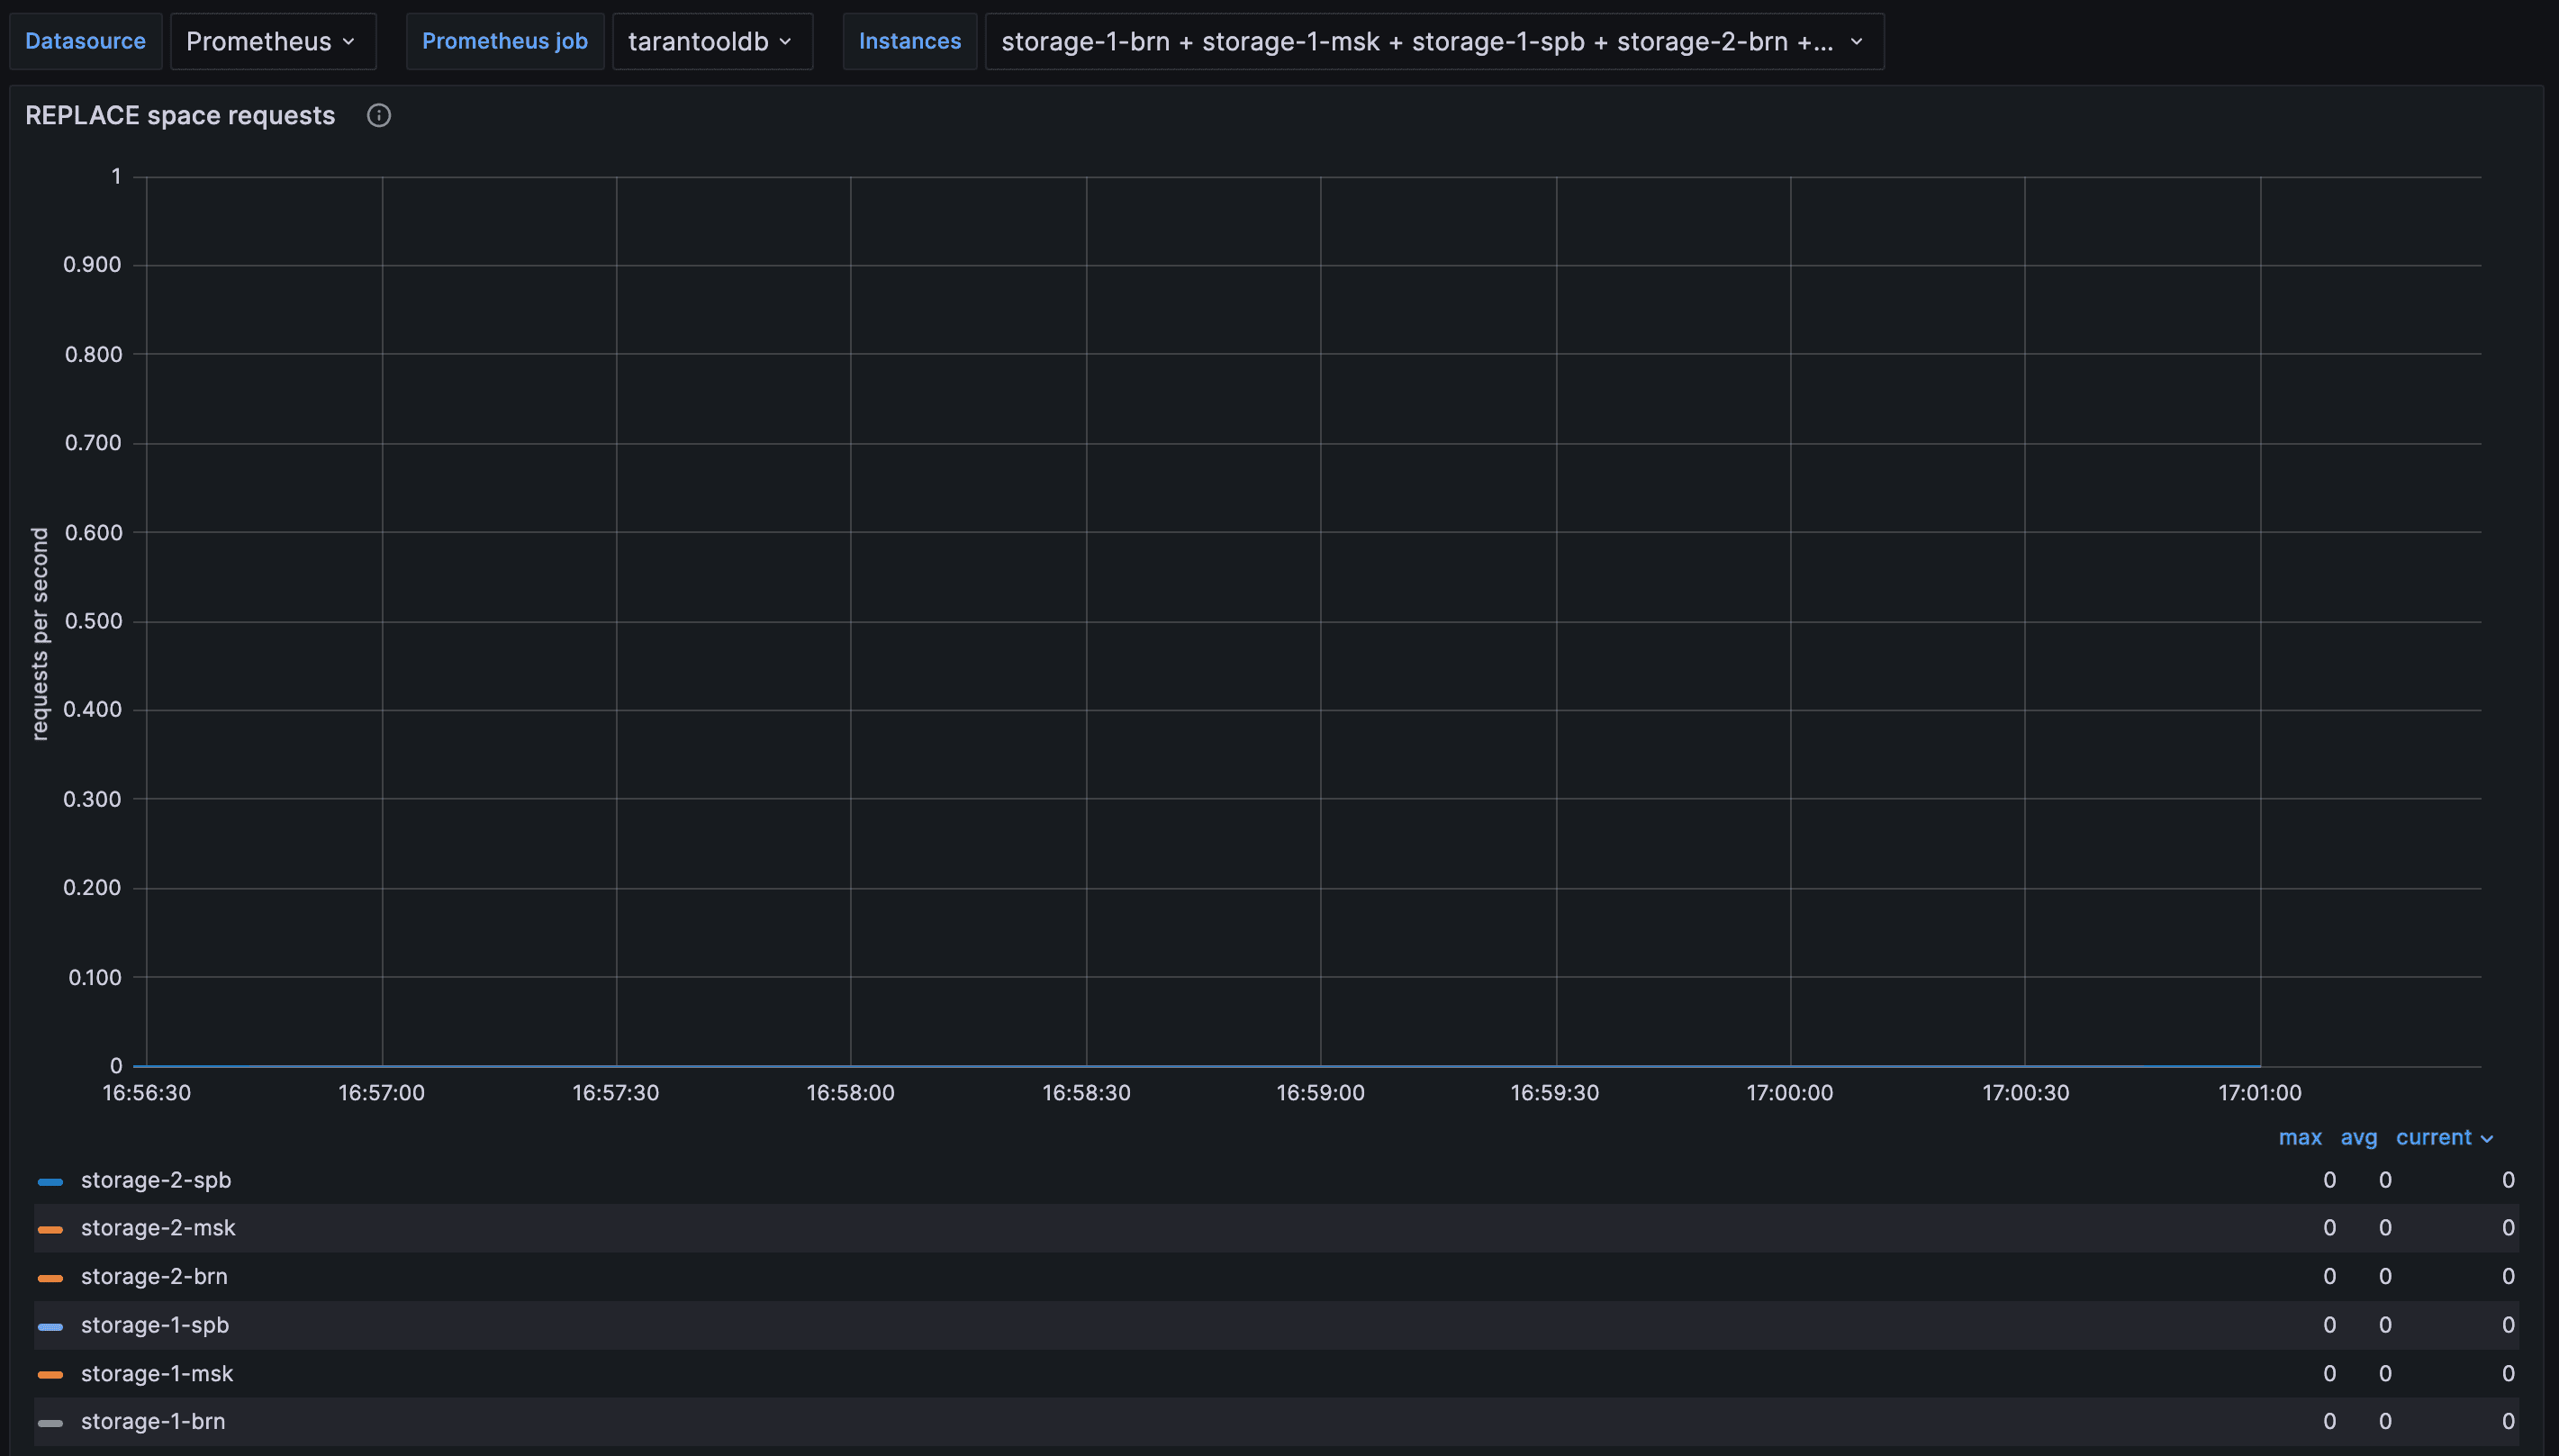Click the storage-2-brn color swatch

(x=50, y=1278)
